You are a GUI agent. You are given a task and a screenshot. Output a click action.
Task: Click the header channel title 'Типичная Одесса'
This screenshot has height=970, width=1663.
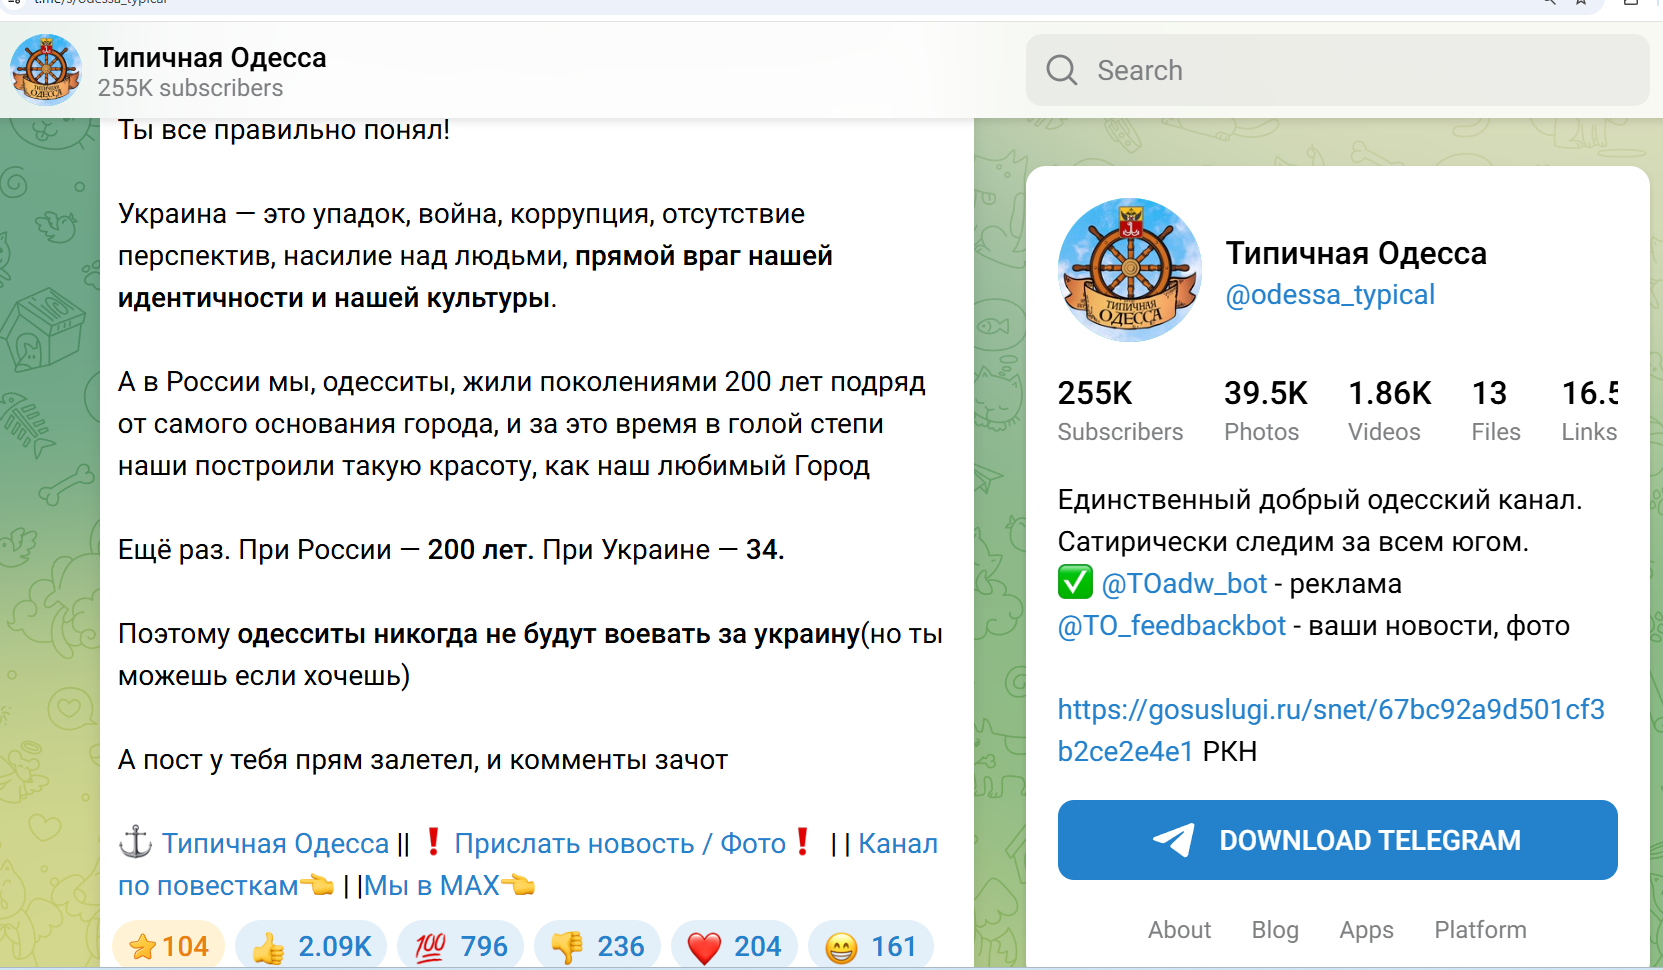click(x=212, y=58)
